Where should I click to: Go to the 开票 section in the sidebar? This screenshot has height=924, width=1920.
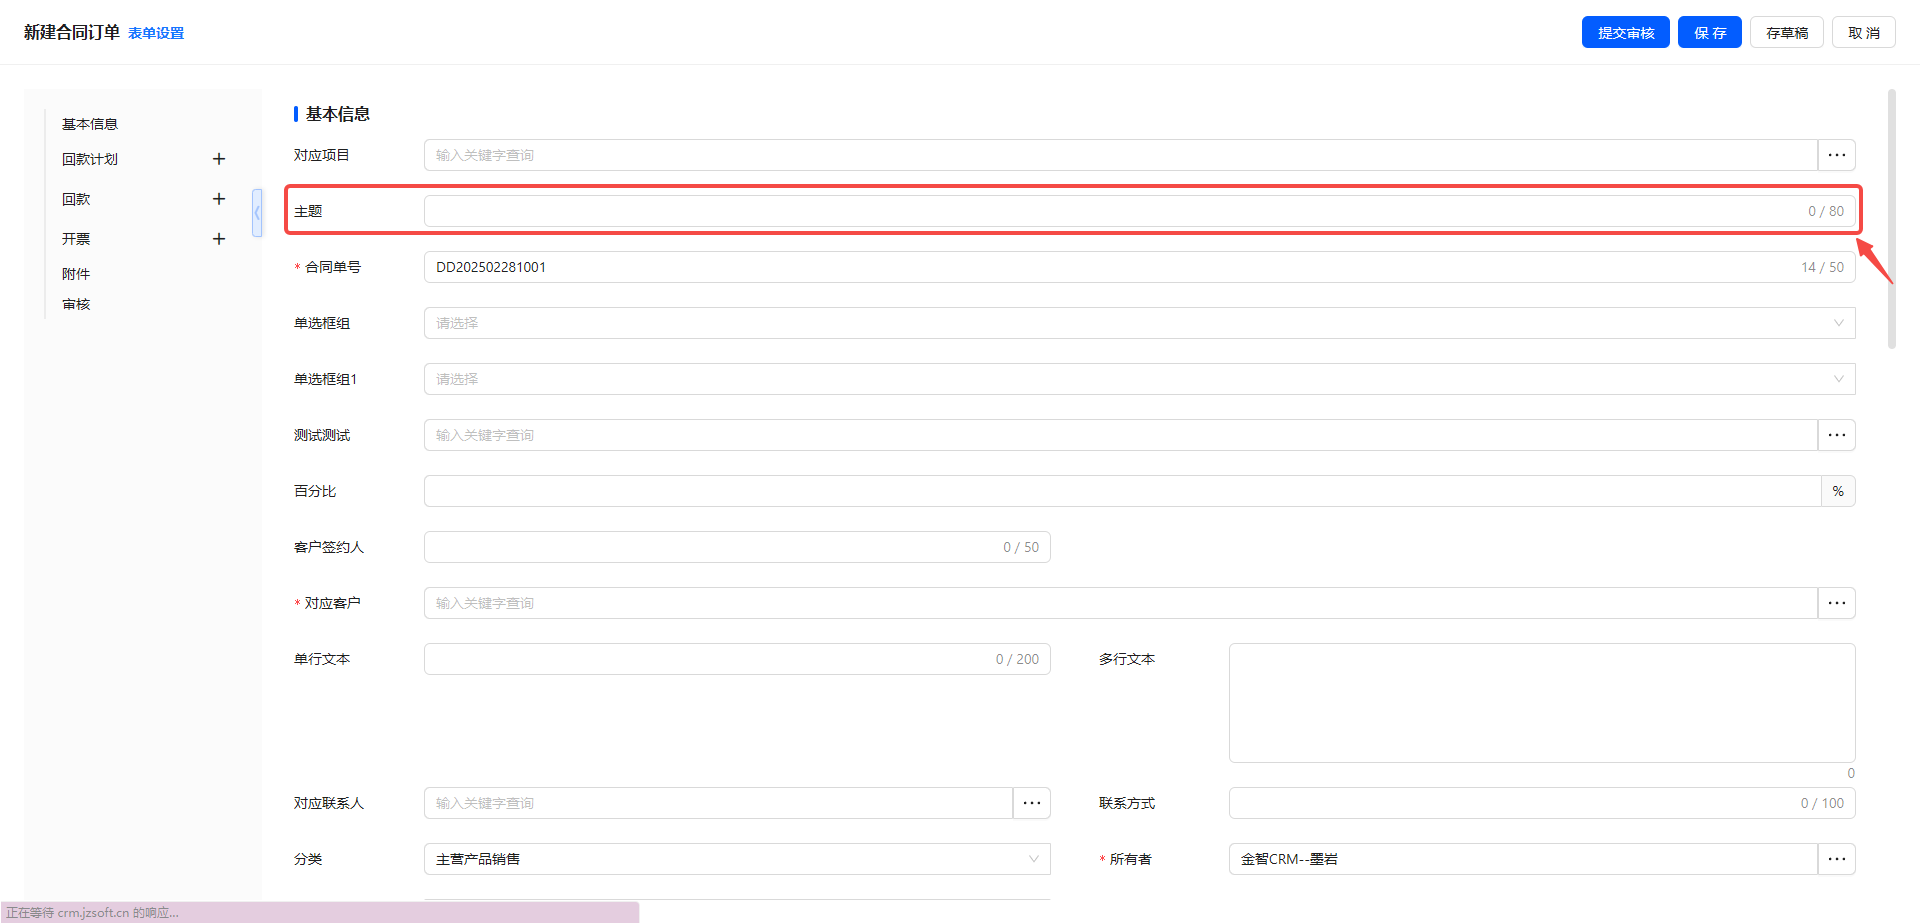(x=76, y=239)
